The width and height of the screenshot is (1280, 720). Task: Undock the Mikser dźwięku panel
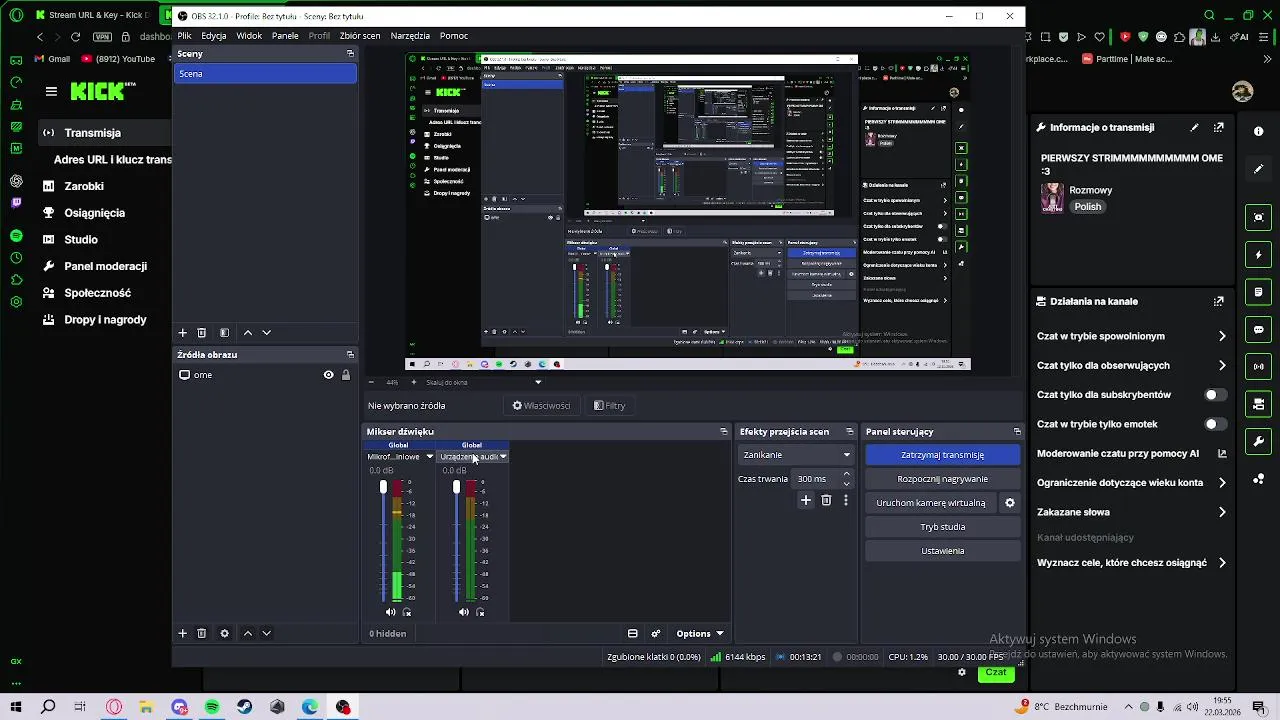pyautogui.click(x=724, y=432)
